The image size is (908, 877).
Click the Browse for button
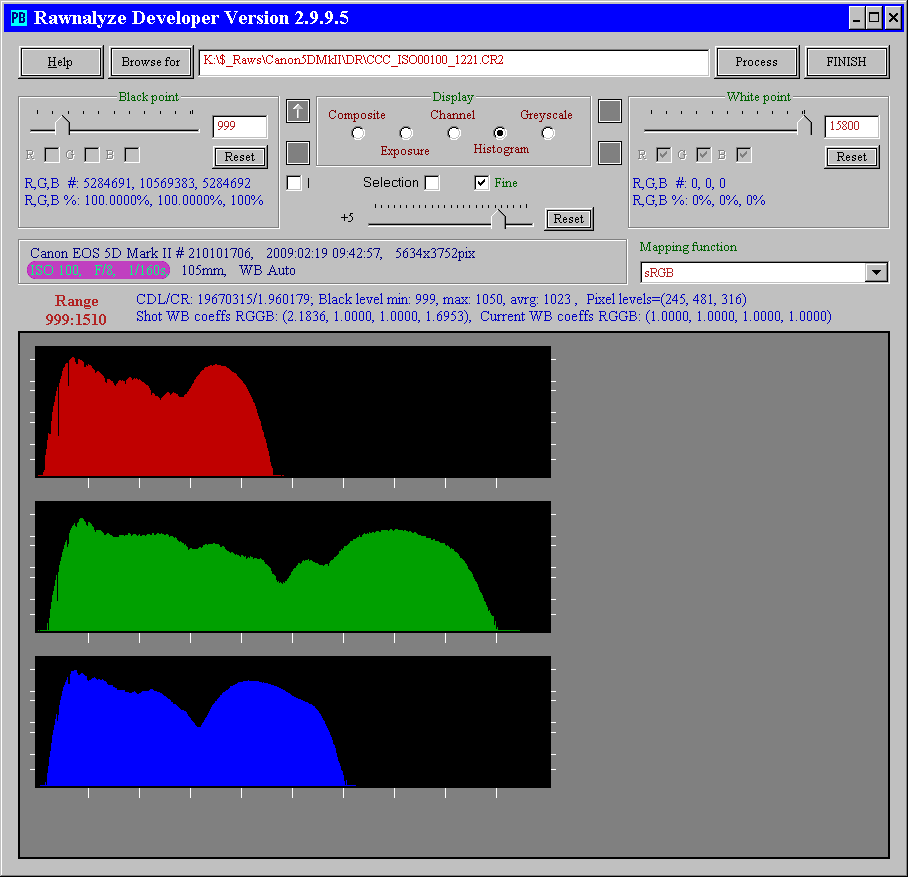pyautogui.click(x=151, y=62)
